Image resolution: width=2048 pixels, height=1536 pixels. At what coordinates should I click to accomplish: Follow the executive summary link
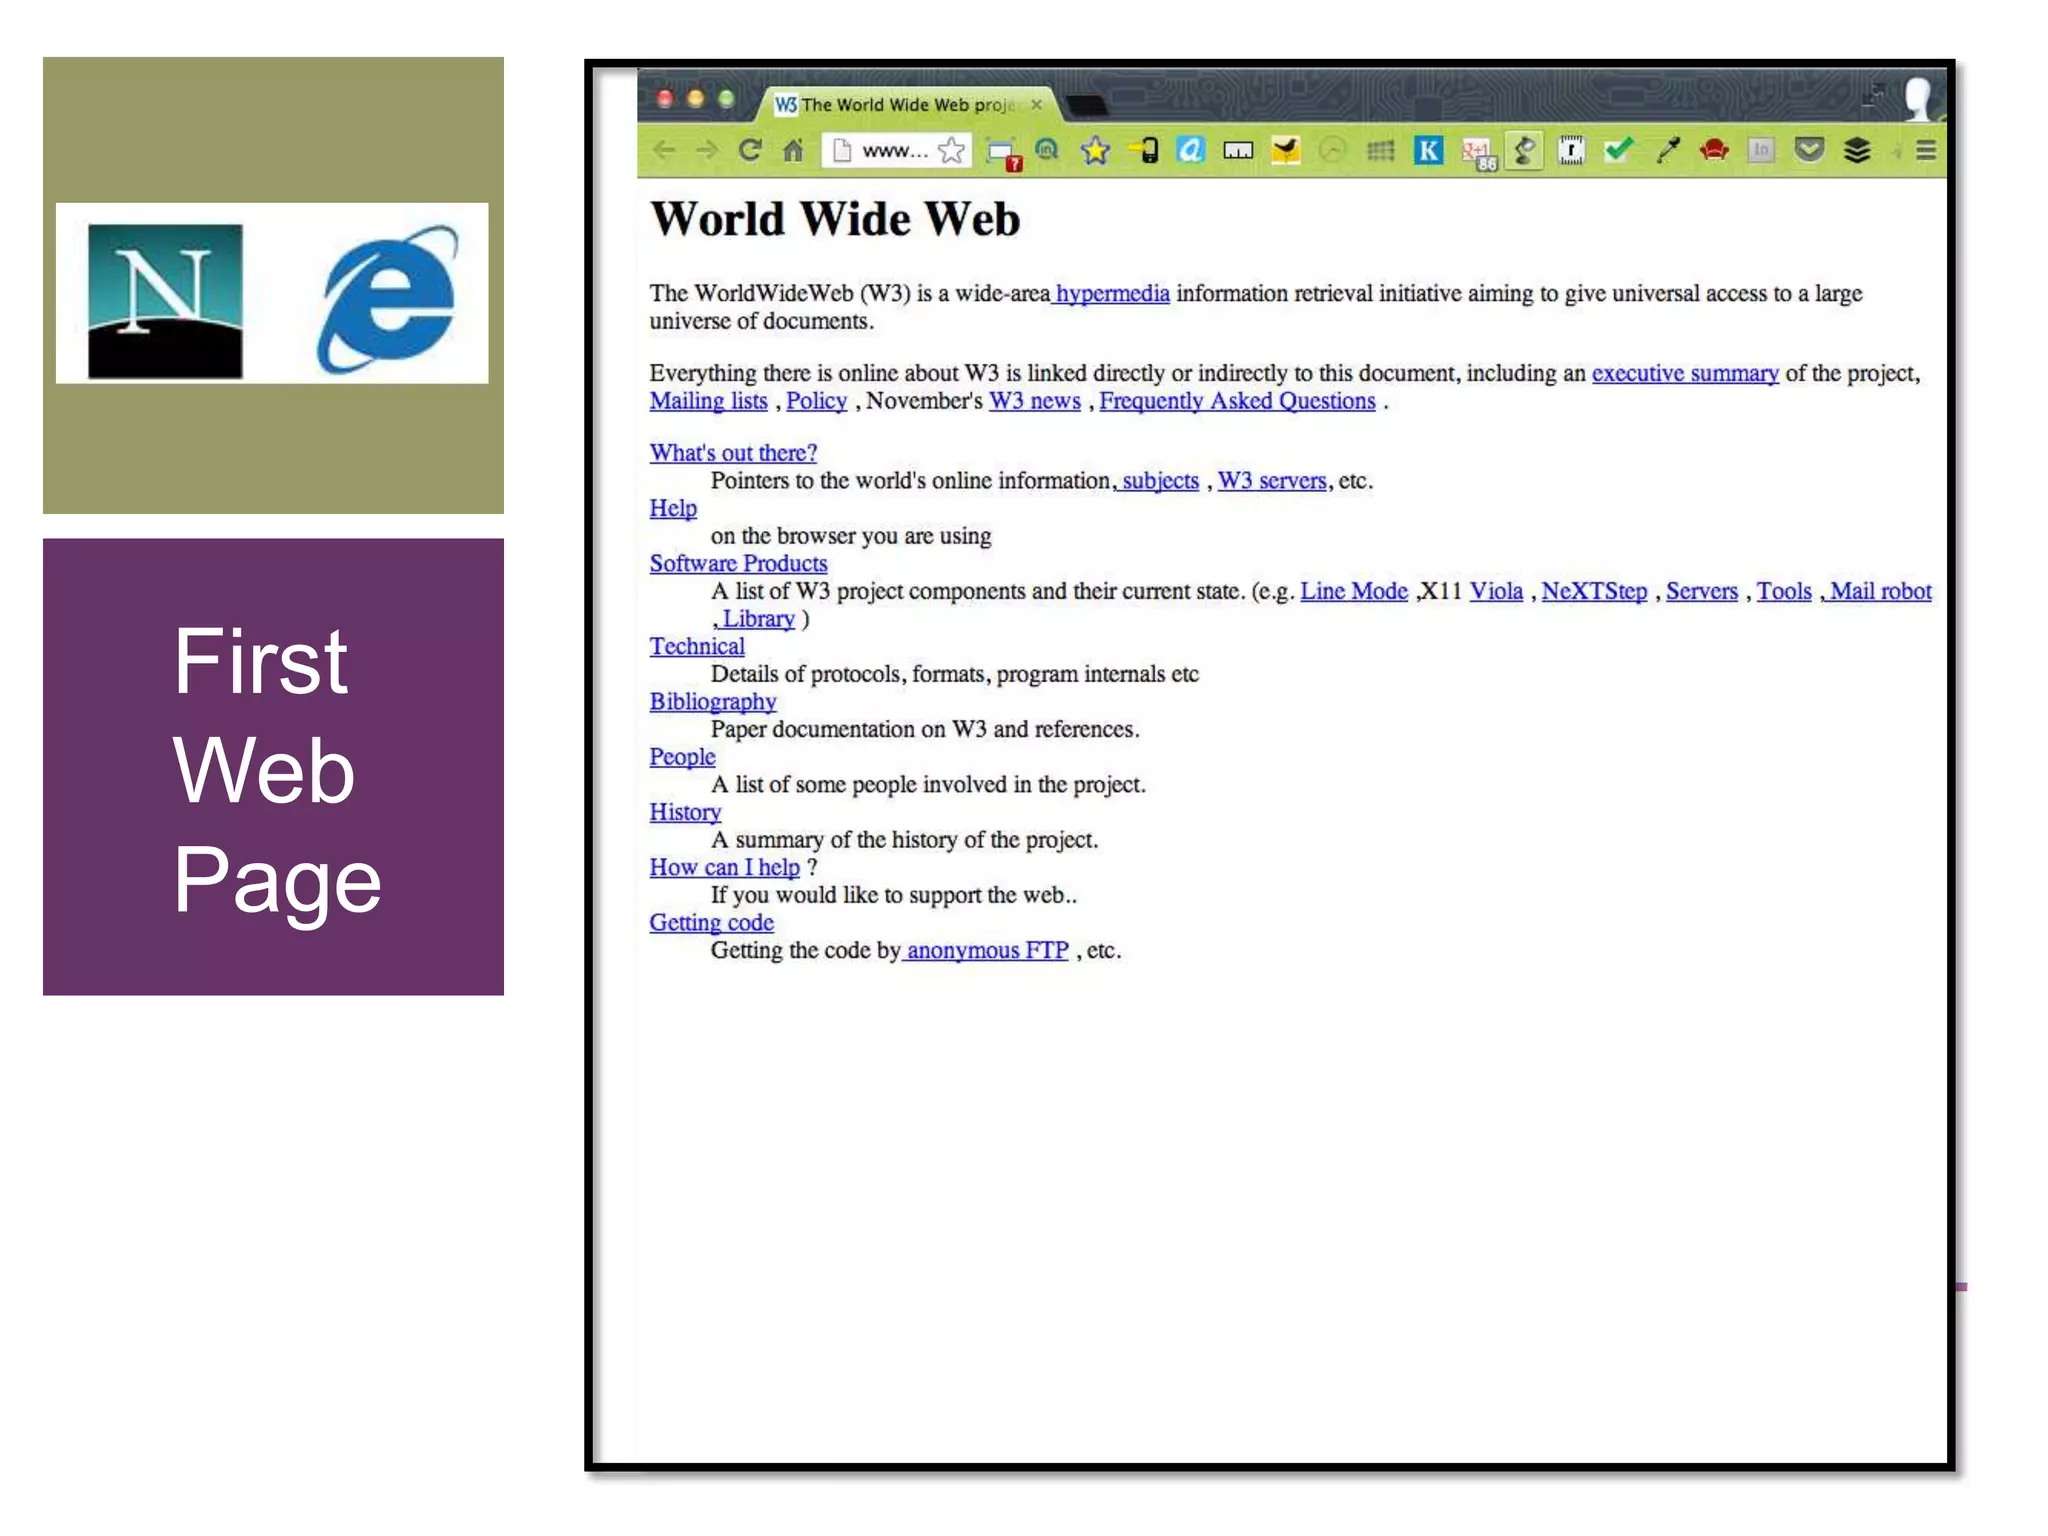click(1684, 373)
